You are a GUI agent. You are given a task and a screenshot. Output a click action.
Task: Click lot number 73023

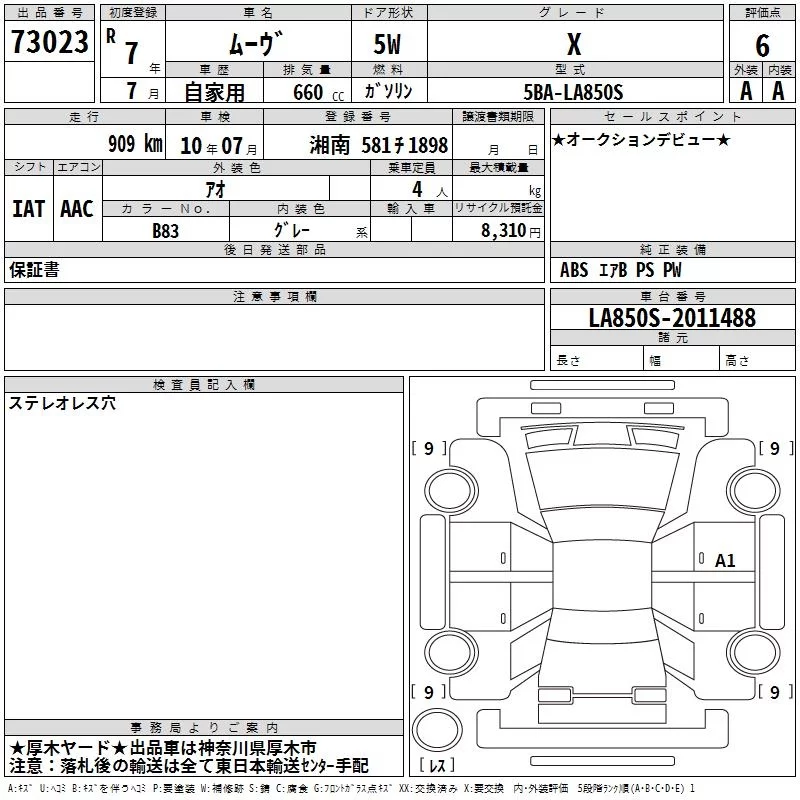click(49, 41)
